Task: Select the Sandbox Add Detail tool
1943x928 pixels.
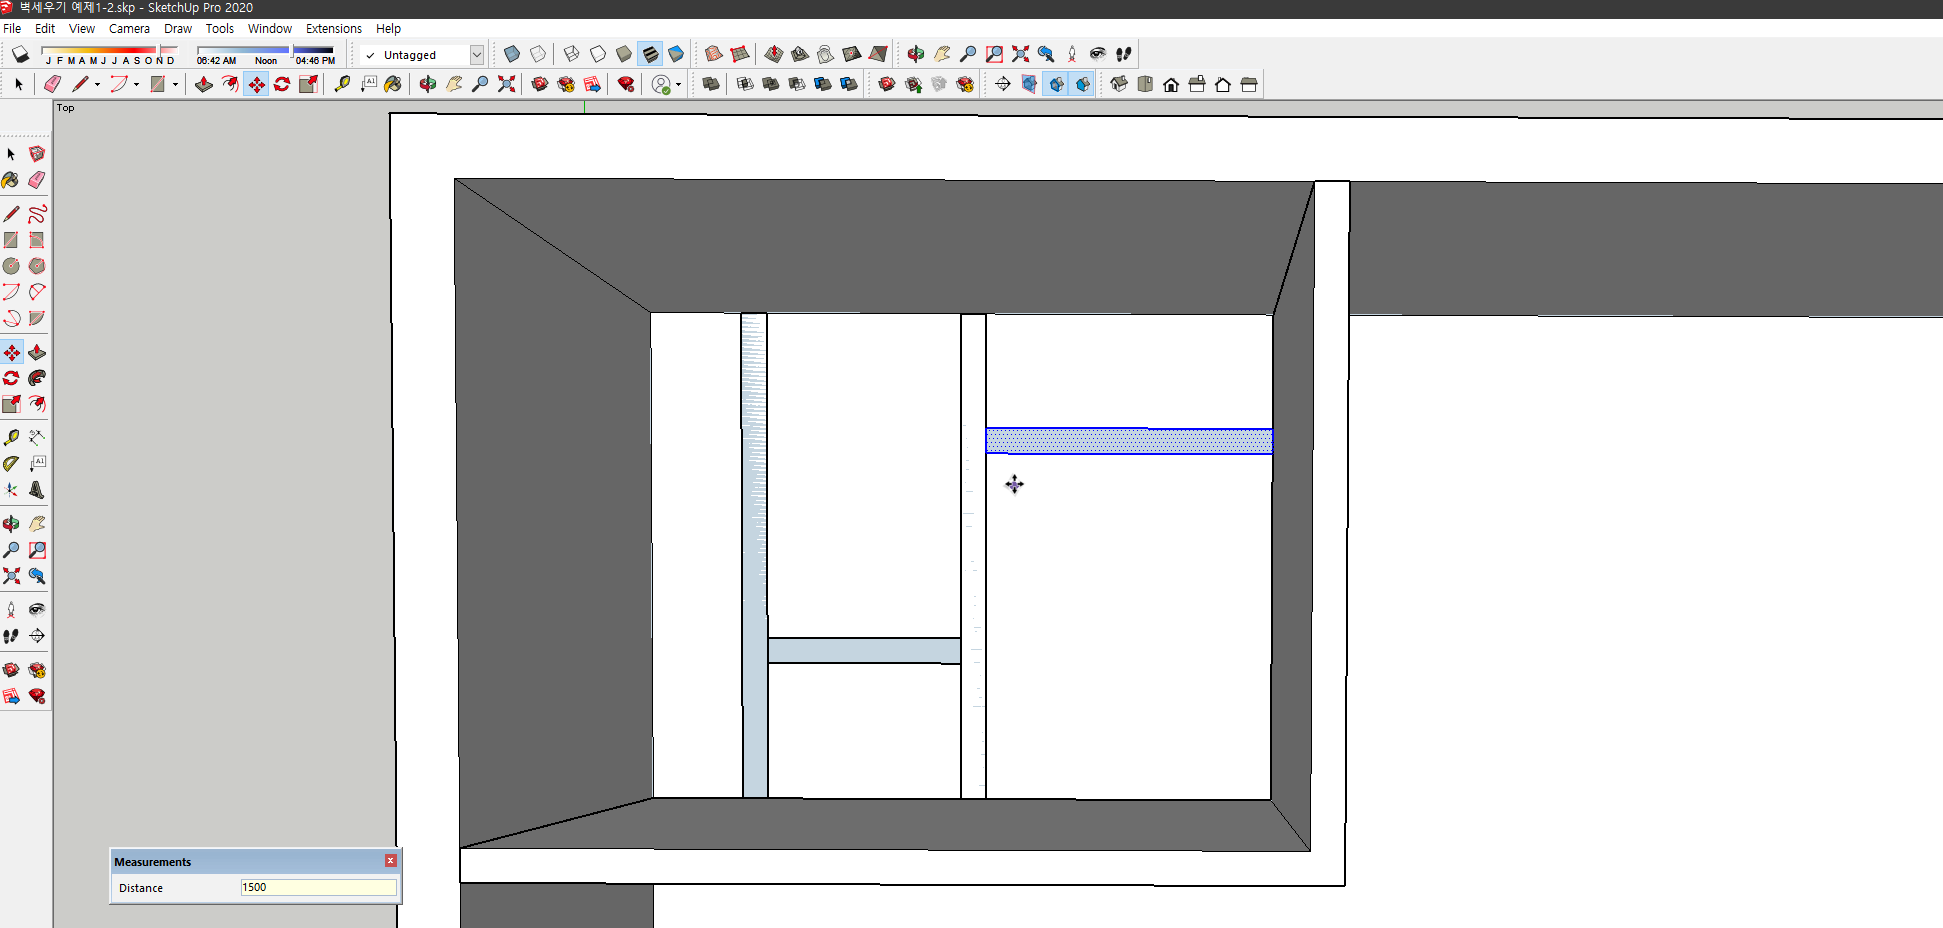Action: coord(852,54)
